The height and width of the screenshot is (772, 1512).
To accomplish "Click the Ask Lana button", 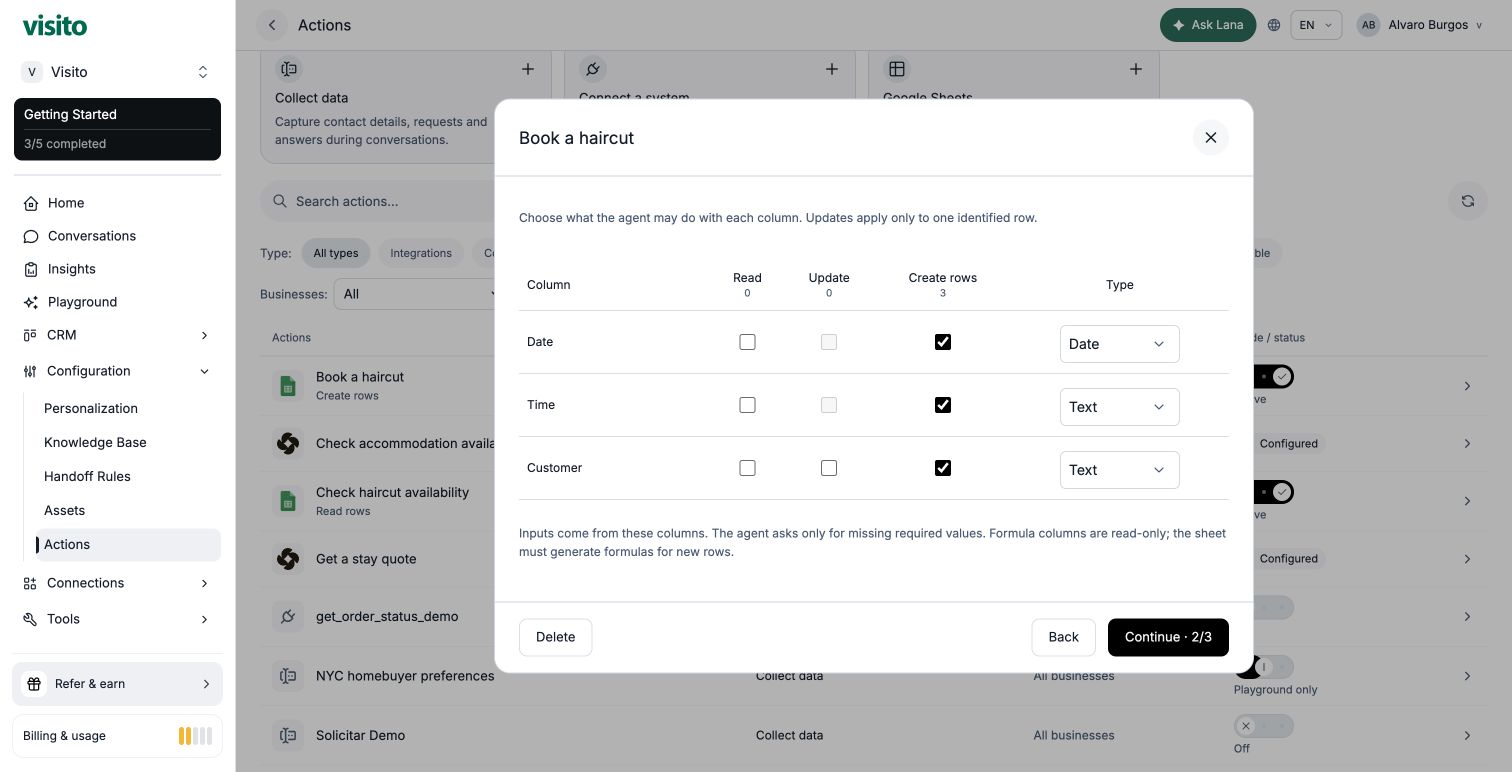I will (x=1208, y=25).
